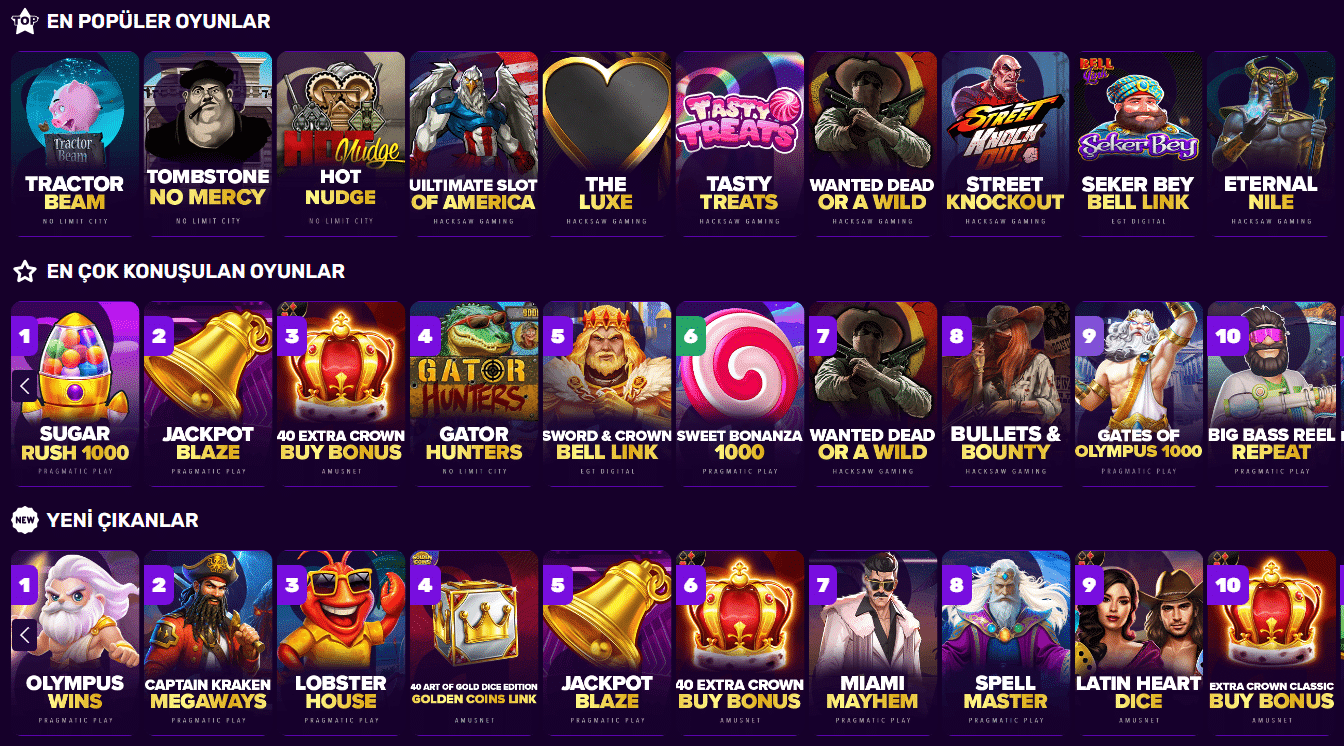The width and height of the screenshot is (1344, 746).
Task: Open Ultimate Slot of America
Action: pyautogui.click(x=474, y=144)
